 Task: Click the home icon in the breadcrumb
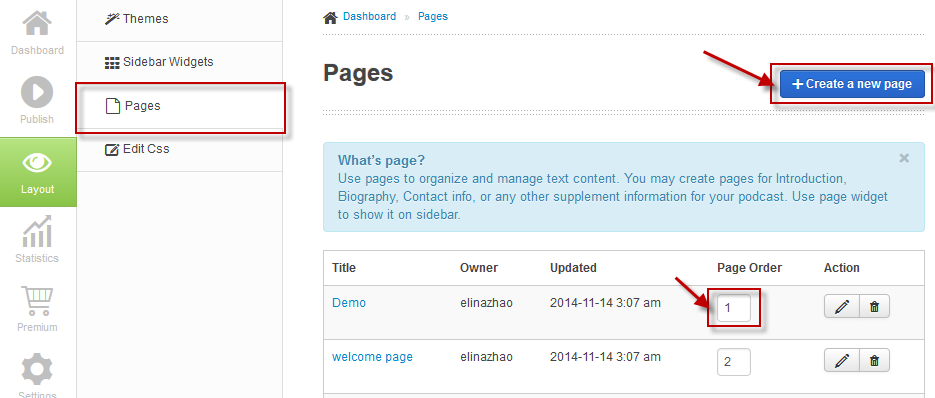pyautogui.click(x=330, y=17)
